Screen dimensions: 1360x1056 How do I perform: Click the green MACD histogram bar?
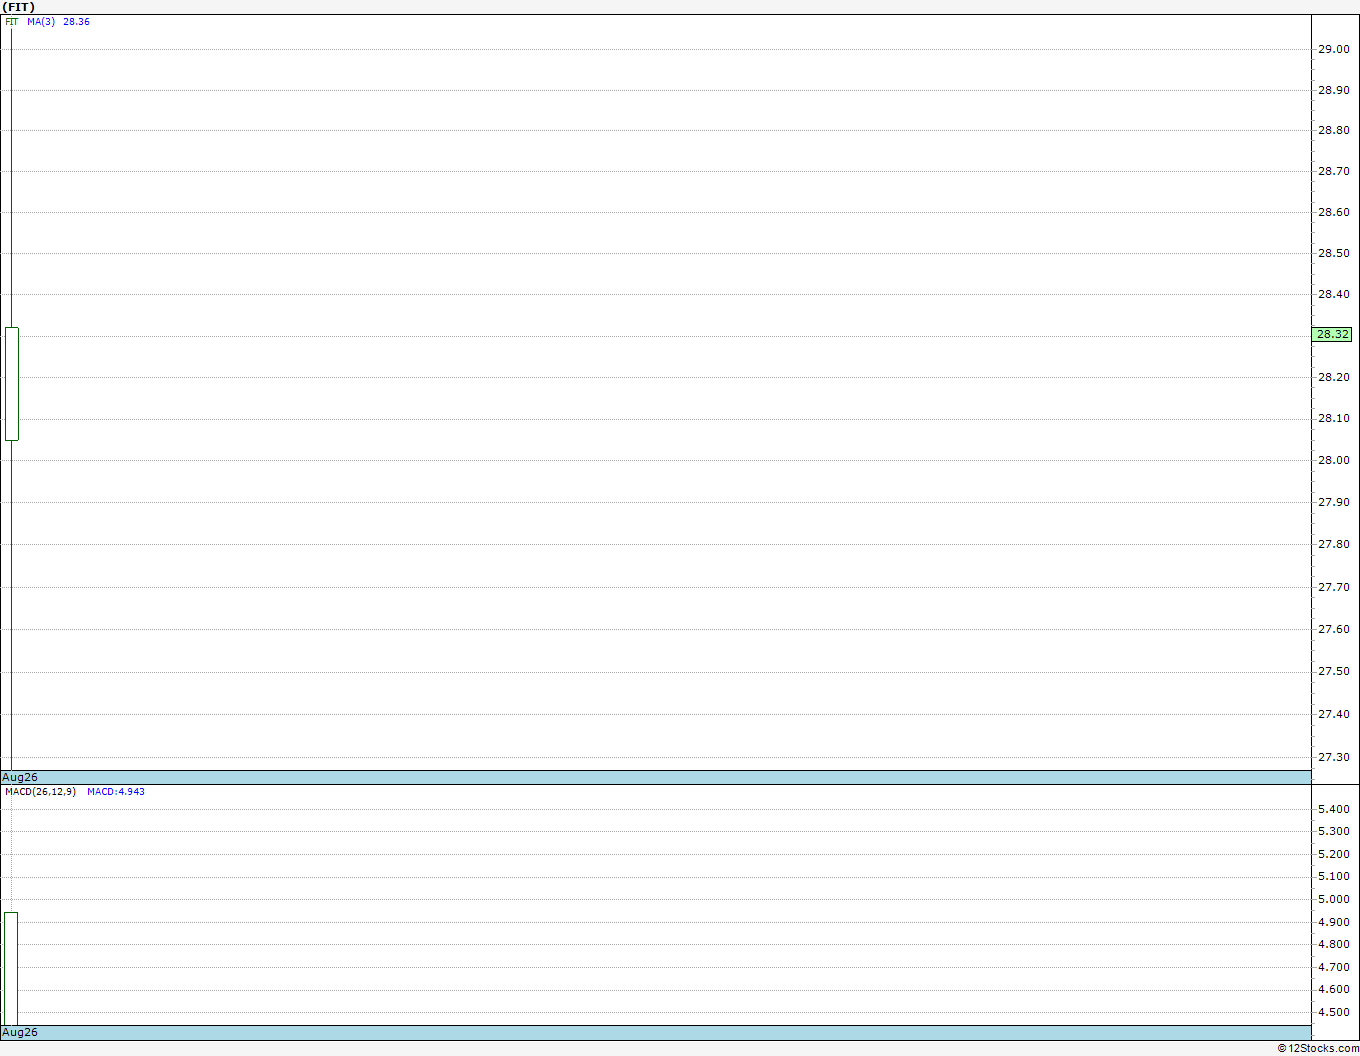[x=11, y=968]
